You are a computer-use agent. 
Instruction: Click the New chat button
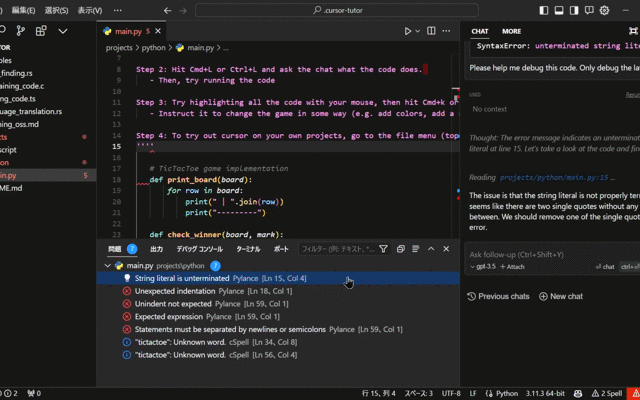[560, 296]
